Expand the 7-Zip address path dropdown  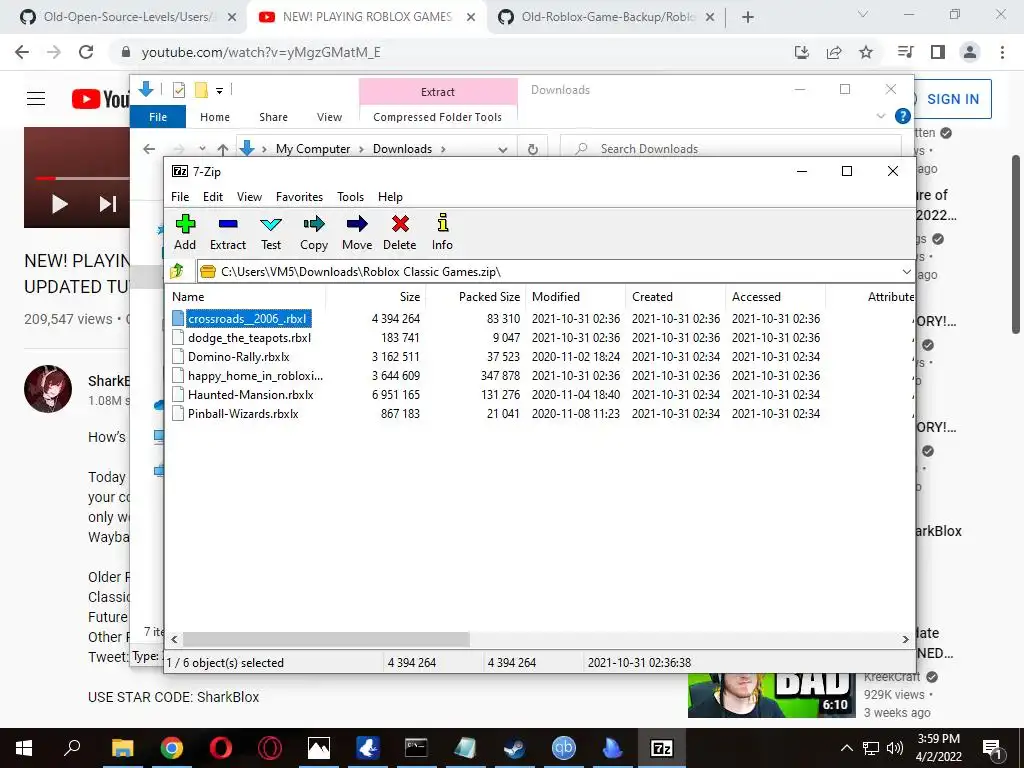[906, 272]
